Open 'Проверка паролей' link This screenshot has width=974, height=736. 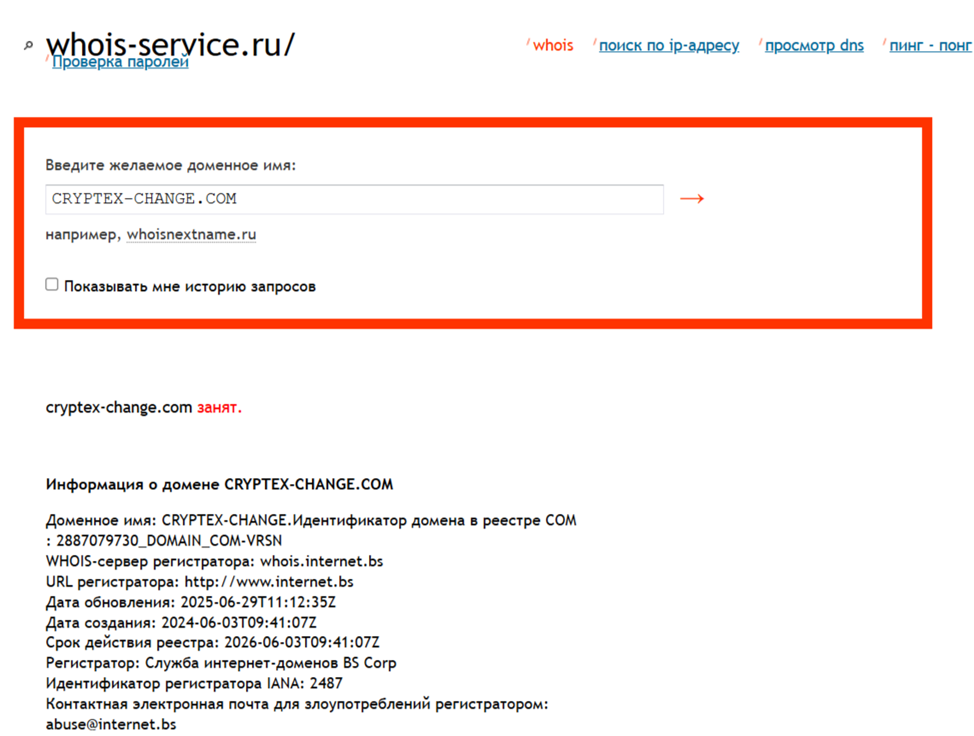coord(121,61)
